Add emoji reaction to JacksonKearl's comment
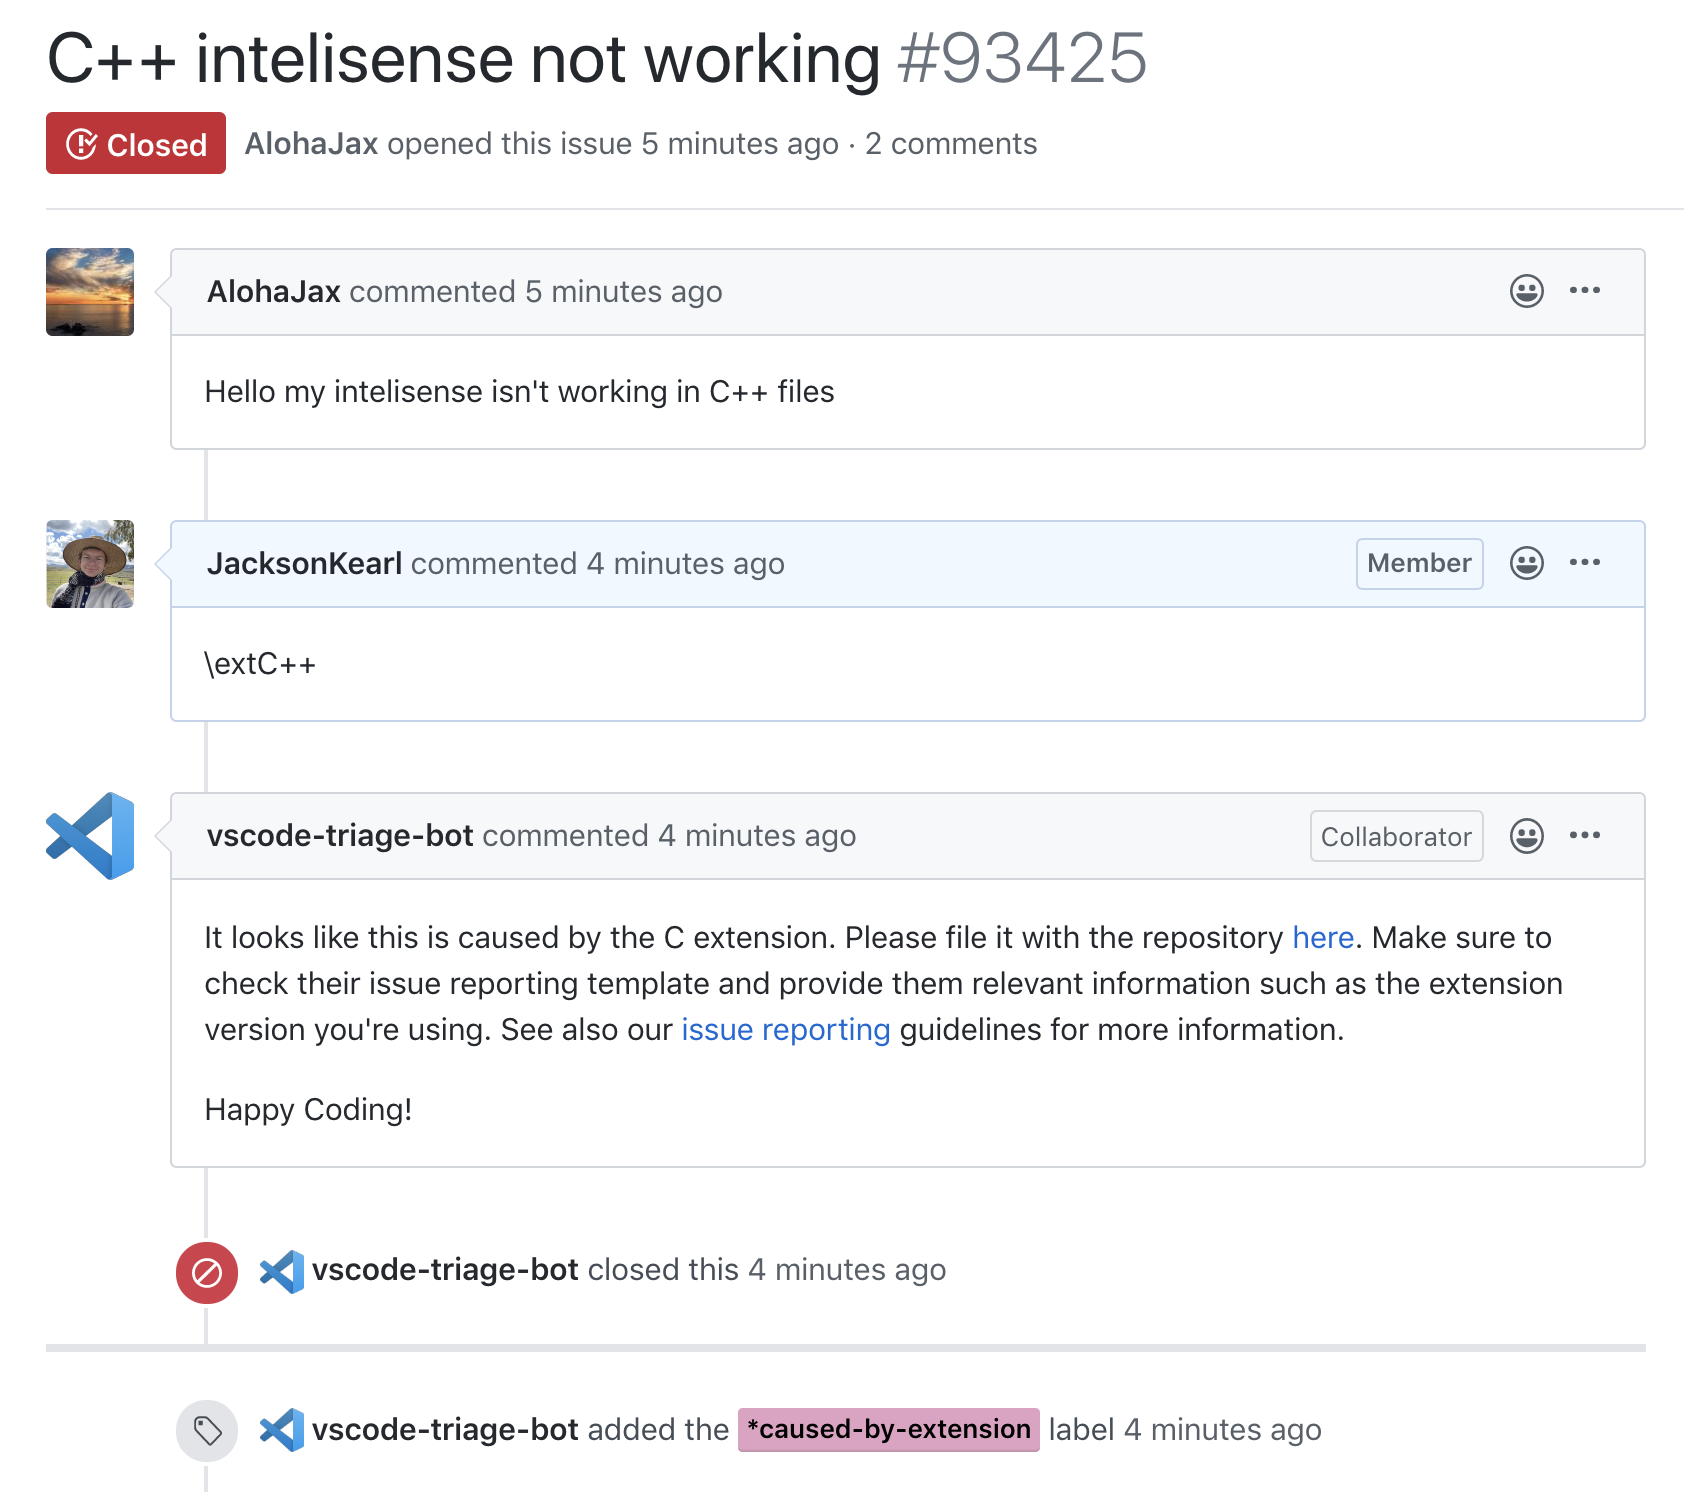 click(1526, 563)
